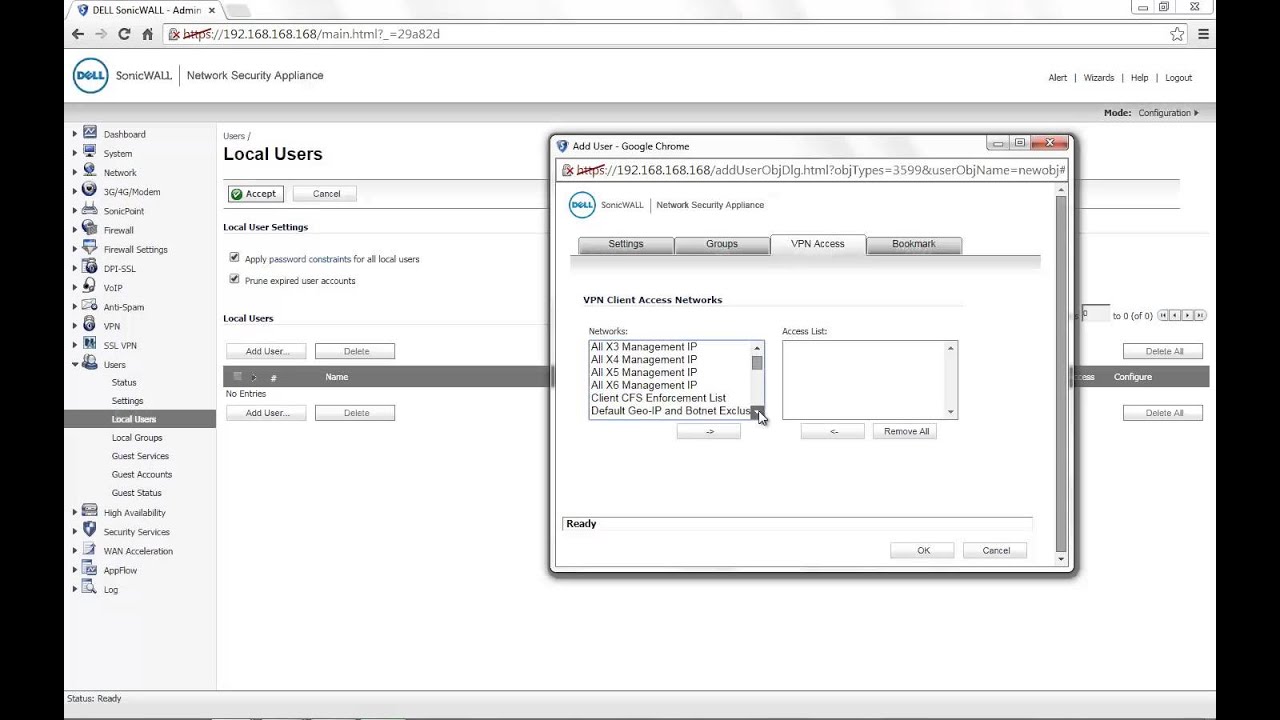Expand the Security Services tree arrow
The height and width of the screenshot is (720, 1280).
74,531
